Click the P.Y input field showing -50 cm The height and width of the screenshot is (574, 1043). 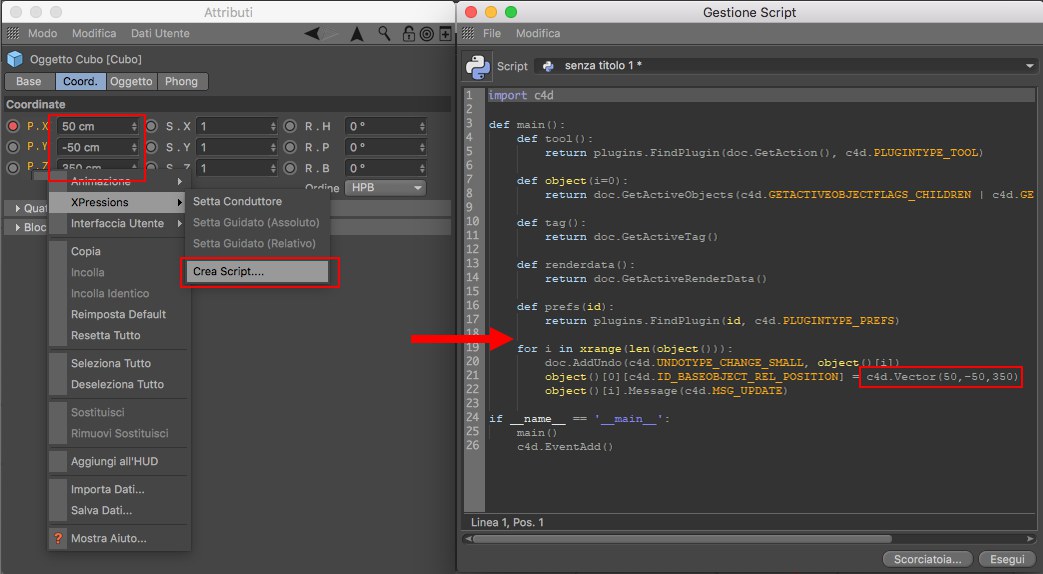94,147
